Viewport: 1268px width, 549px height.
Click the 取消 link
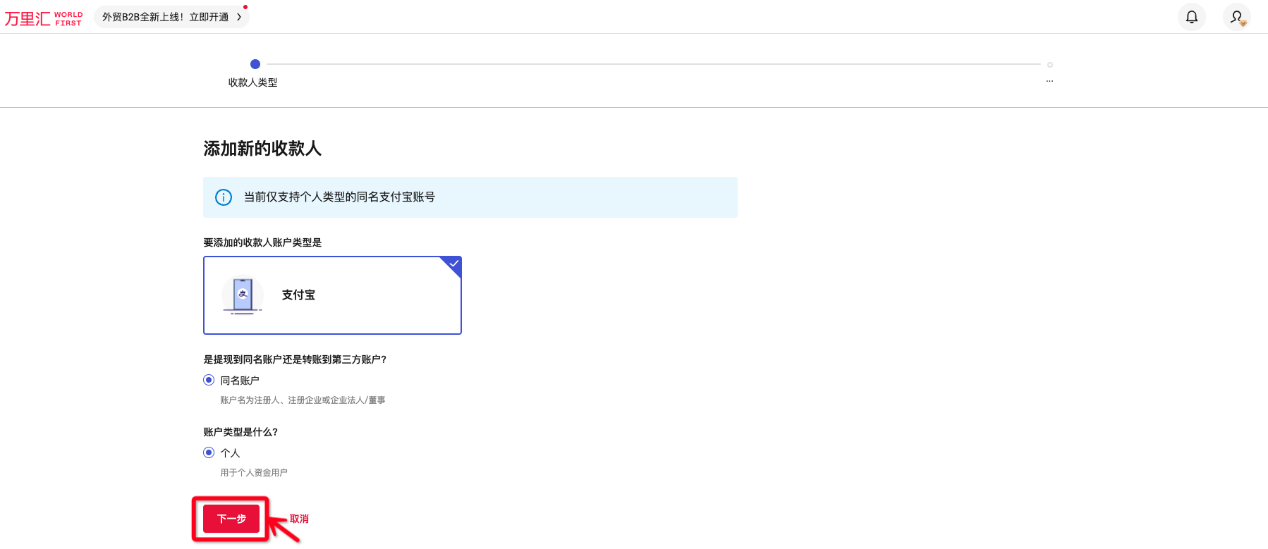pyautogui.click(x=299, y=519)
